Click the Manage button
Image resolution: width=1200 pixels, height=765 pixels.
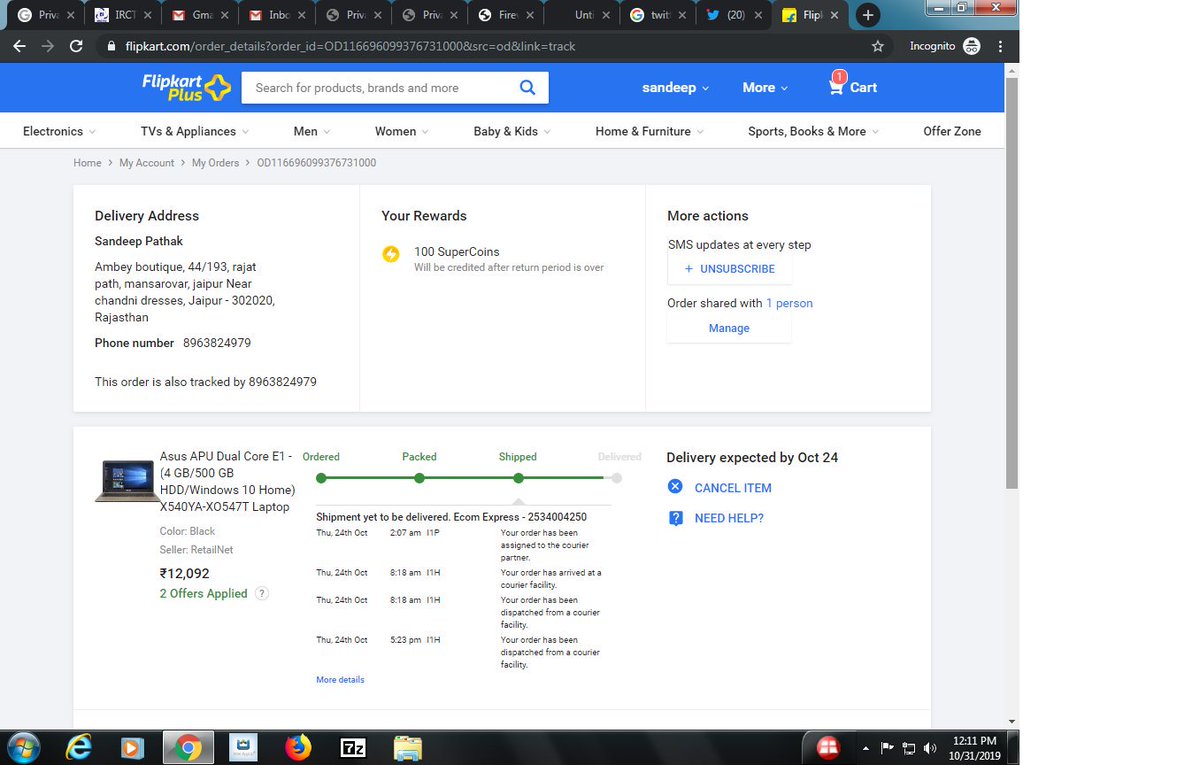(729, 328)
